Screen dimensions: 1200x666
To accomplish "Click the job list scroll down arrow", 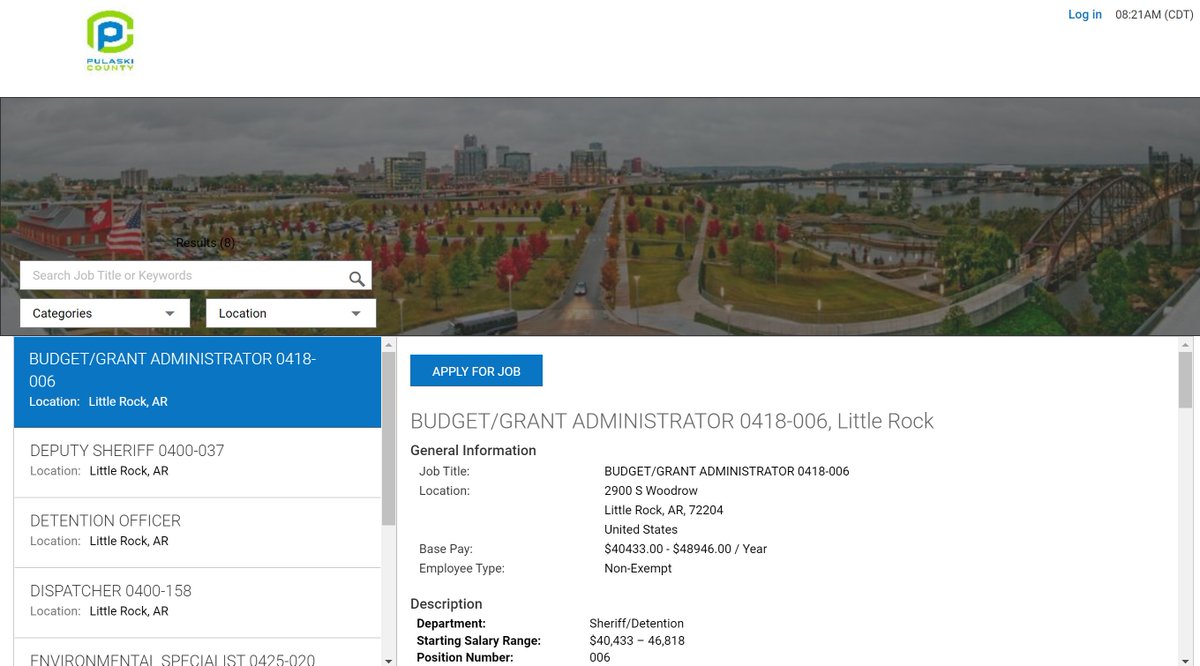I will coord(389,660).
